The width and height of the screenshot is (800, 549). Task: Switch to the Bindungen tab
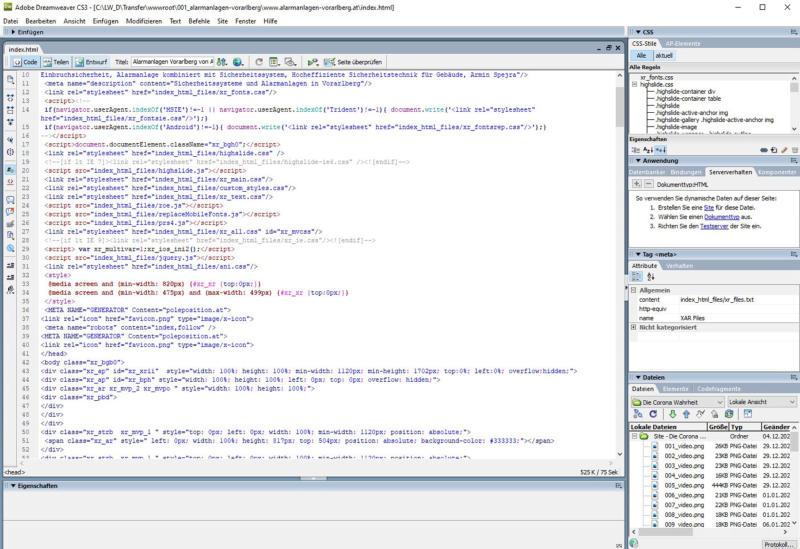685,172
